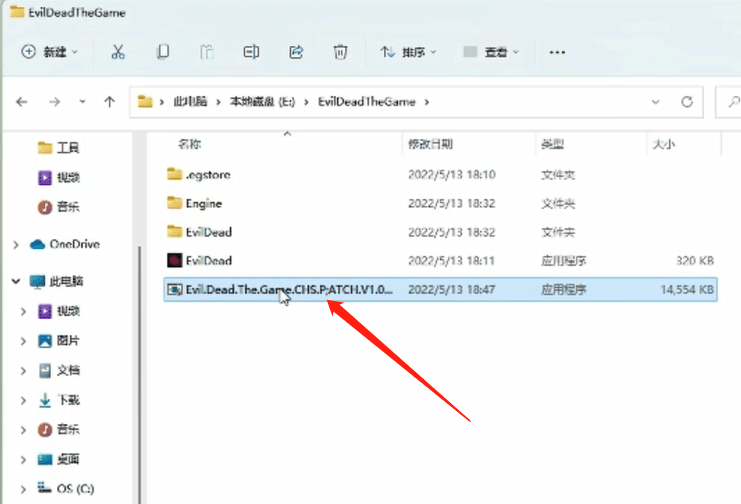
Task: Open 文档 under 此电脑
Action: [x=58, y=370]
